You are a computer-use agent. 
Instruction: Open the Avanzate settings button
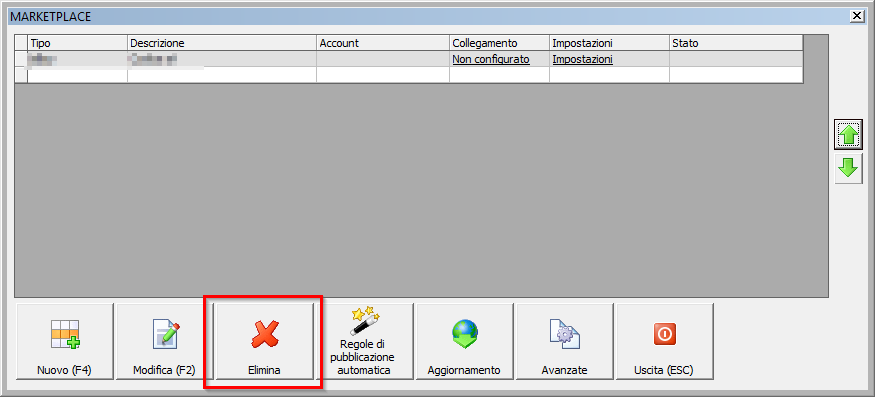(565, 341)
